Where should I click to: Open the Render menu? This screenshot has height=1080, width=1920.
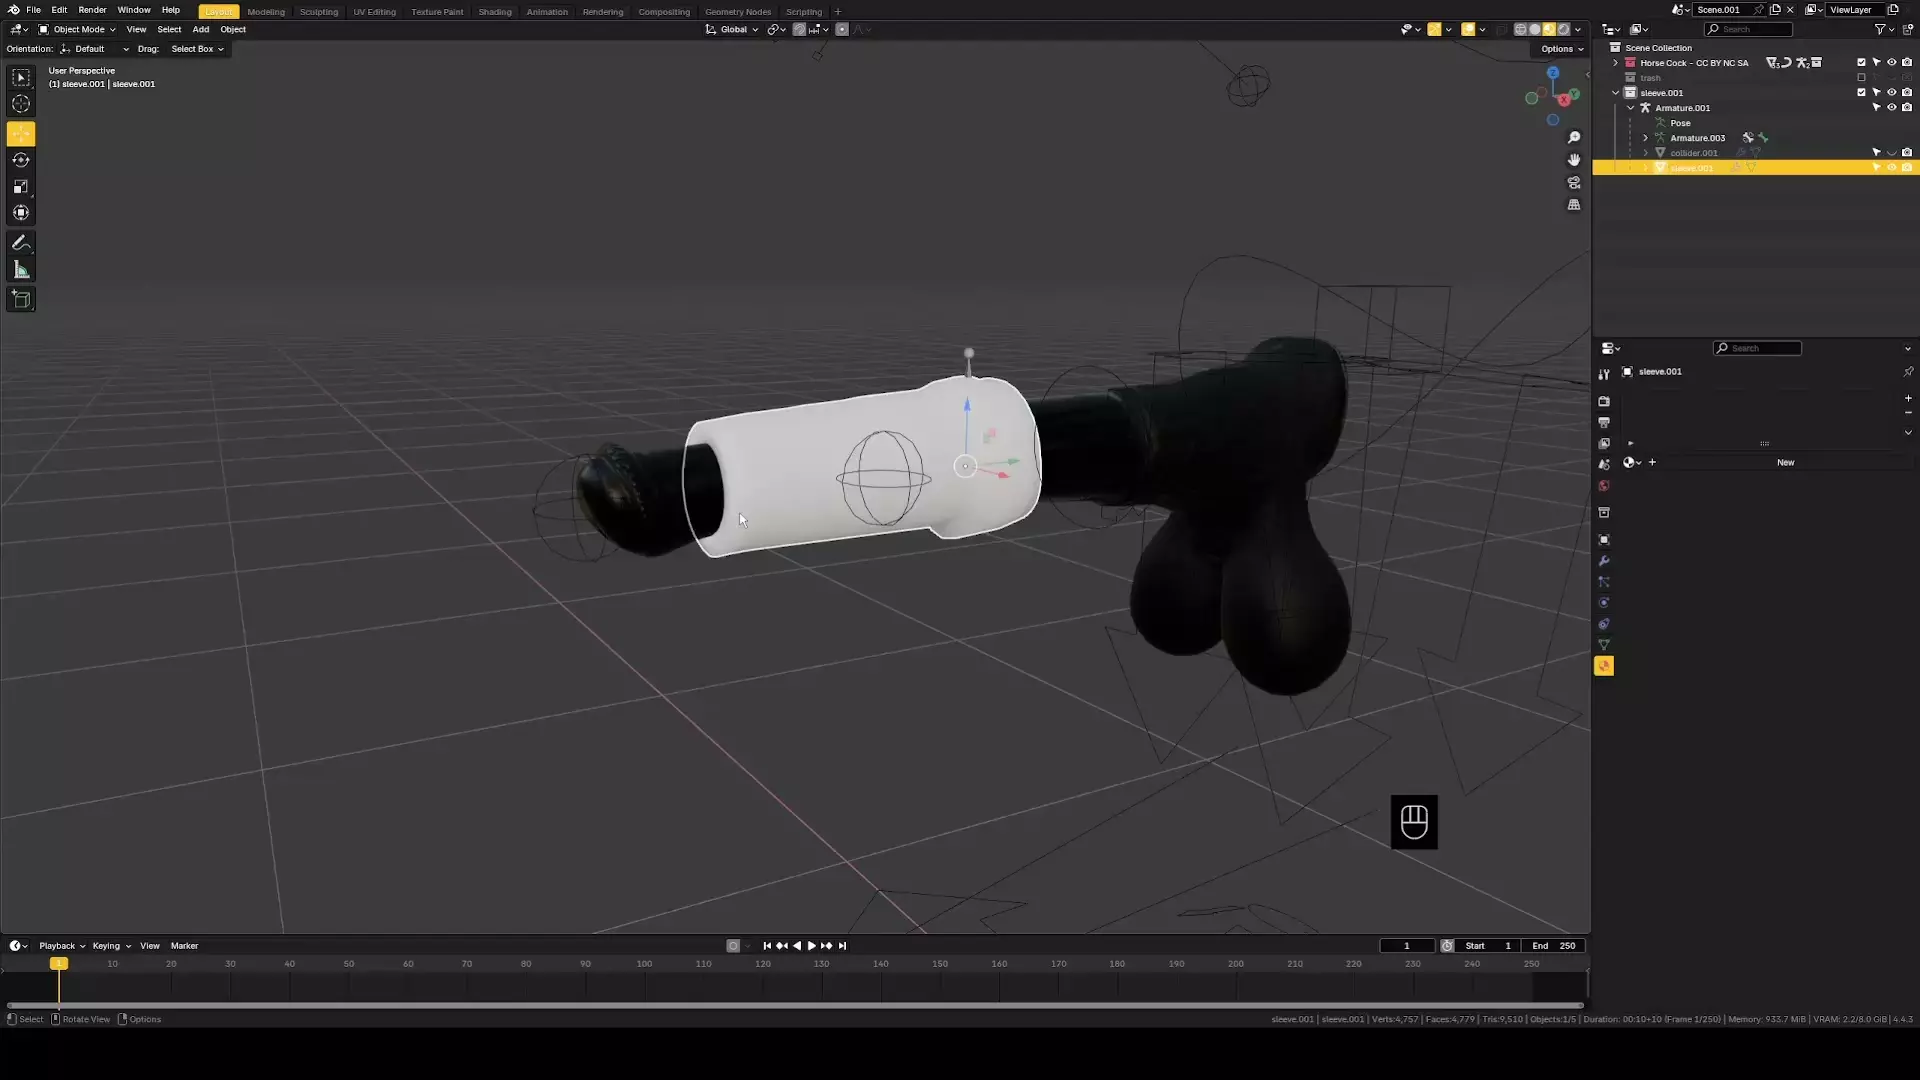92,10
